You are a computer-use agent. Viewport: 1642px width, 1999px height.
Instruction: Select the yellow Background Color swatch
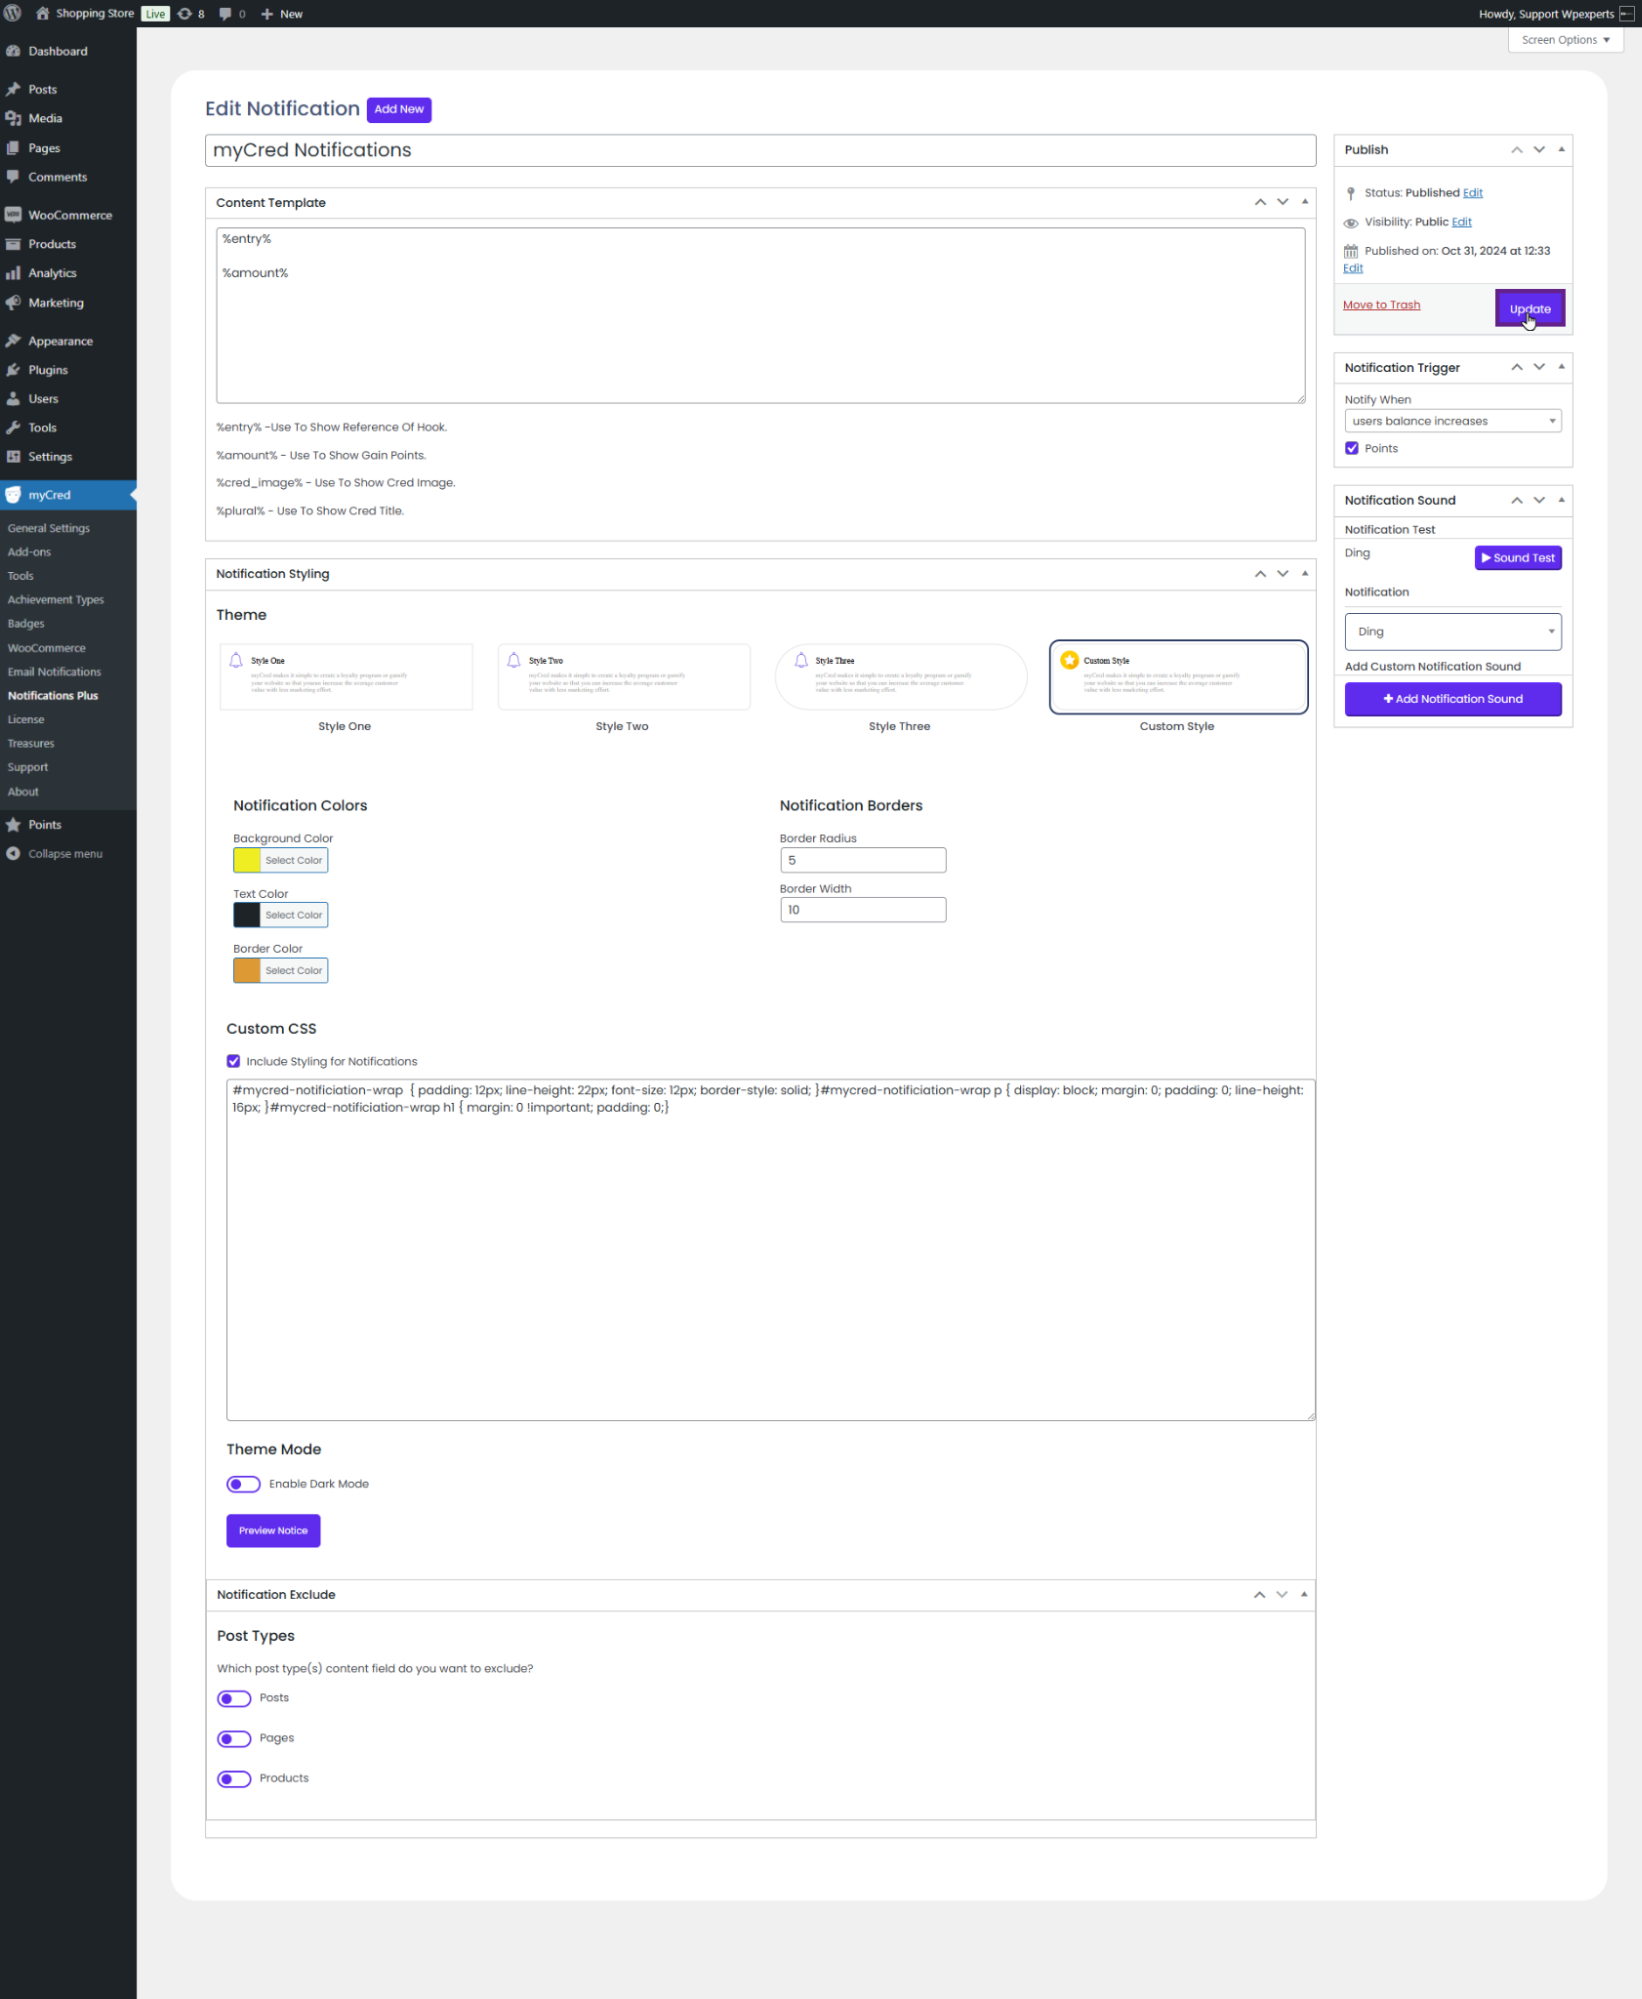pos(247,860)
